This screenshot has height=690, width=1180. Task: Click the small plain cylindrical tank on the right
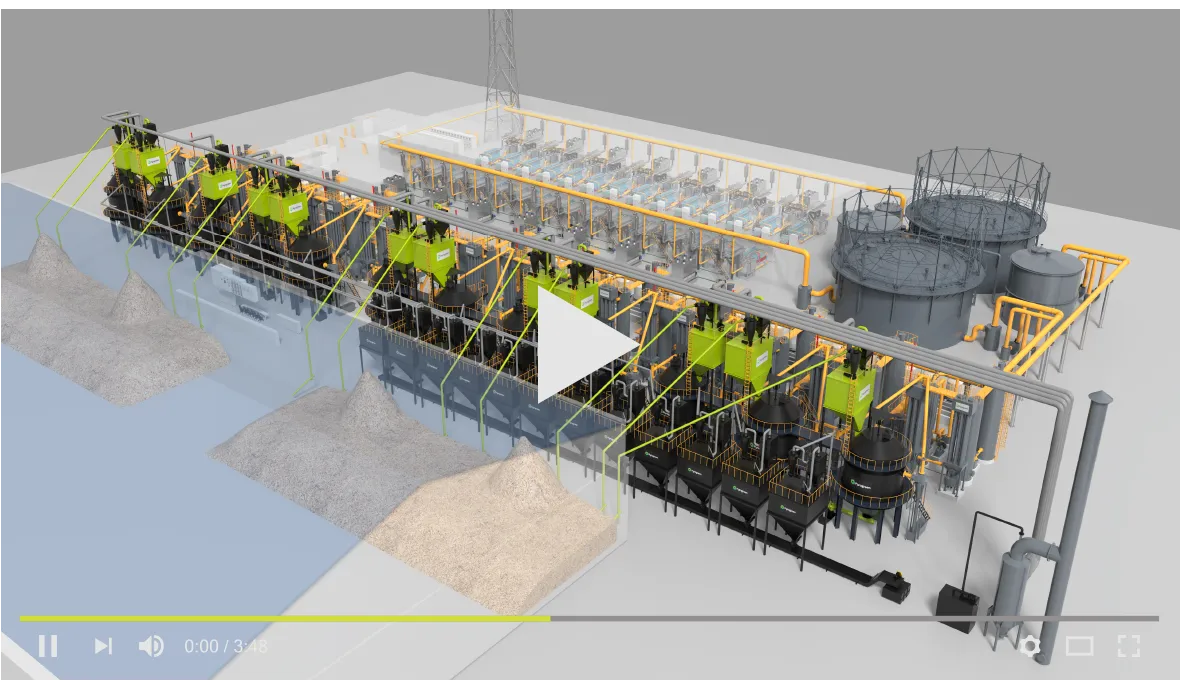click(1045, 278)
